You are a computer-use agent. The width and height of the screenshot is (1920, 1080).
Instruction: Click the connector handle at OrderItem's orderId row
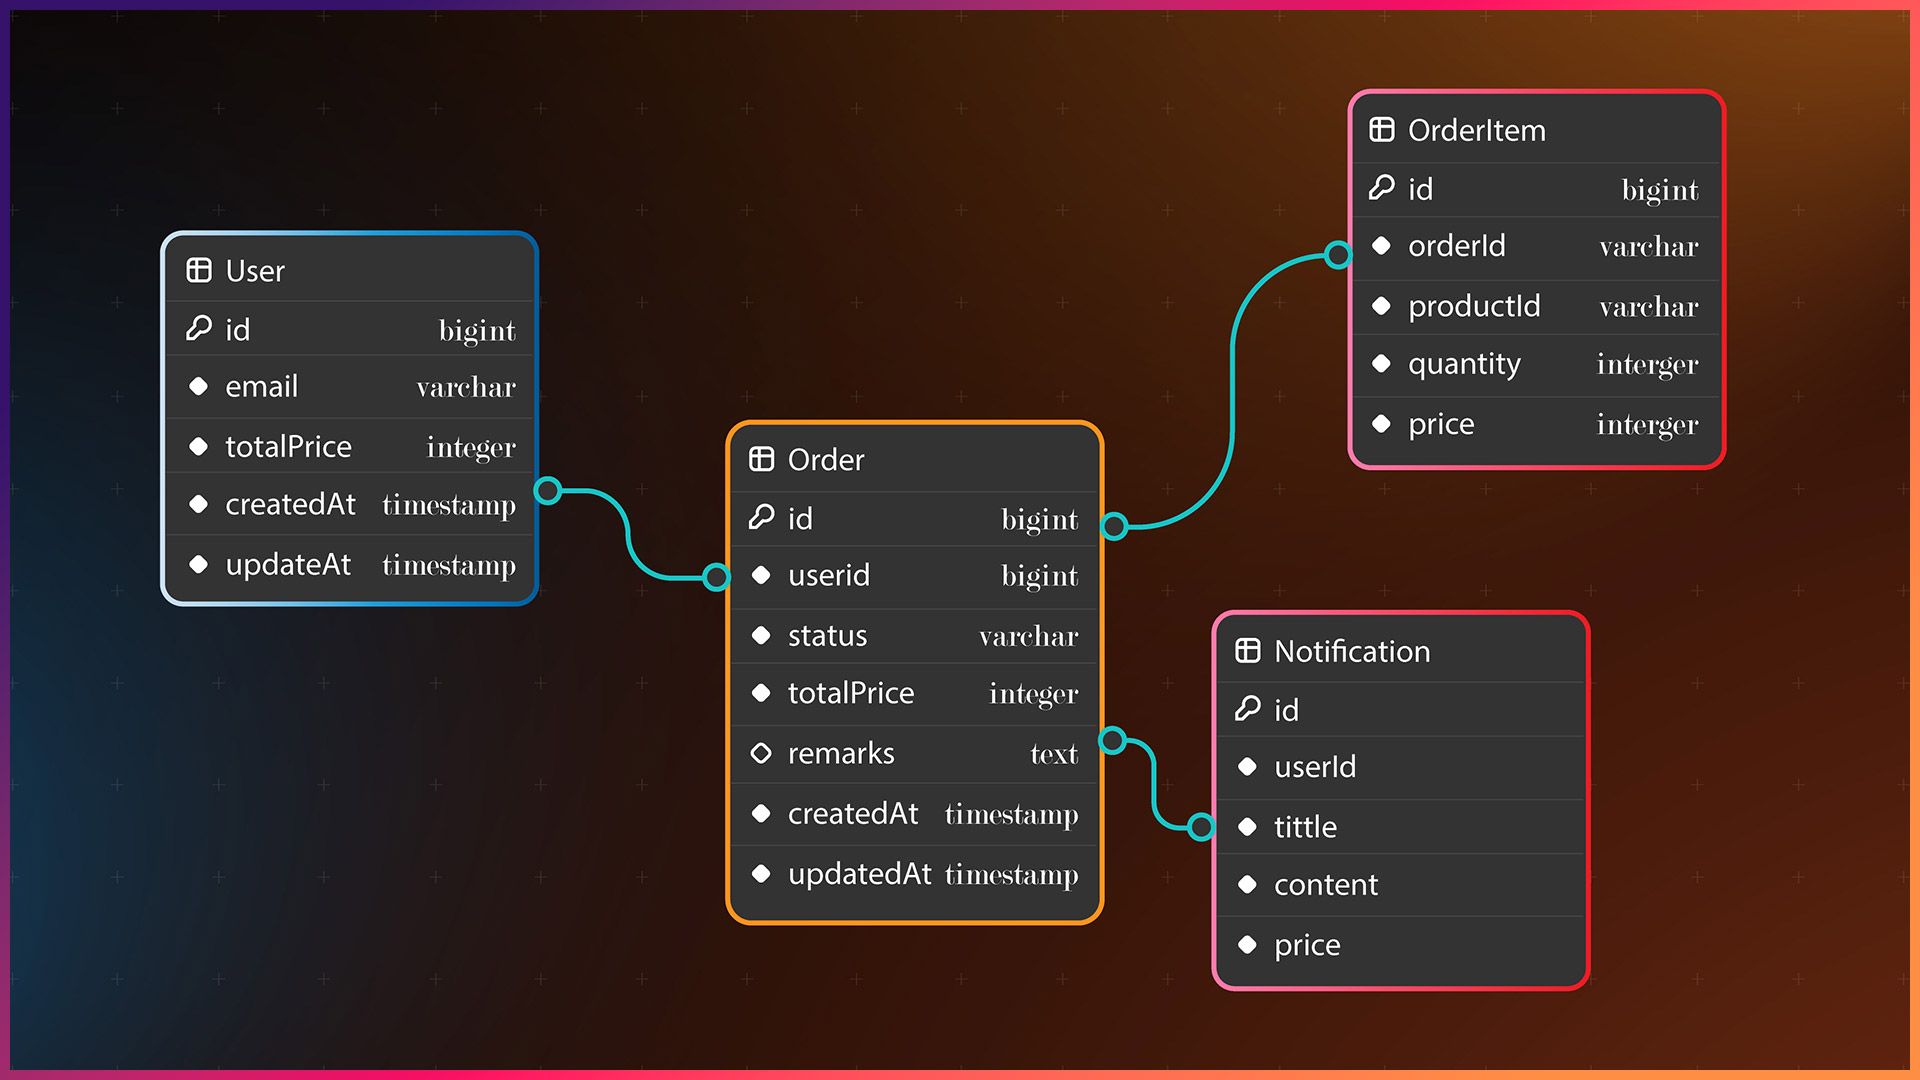[1337, 255]
